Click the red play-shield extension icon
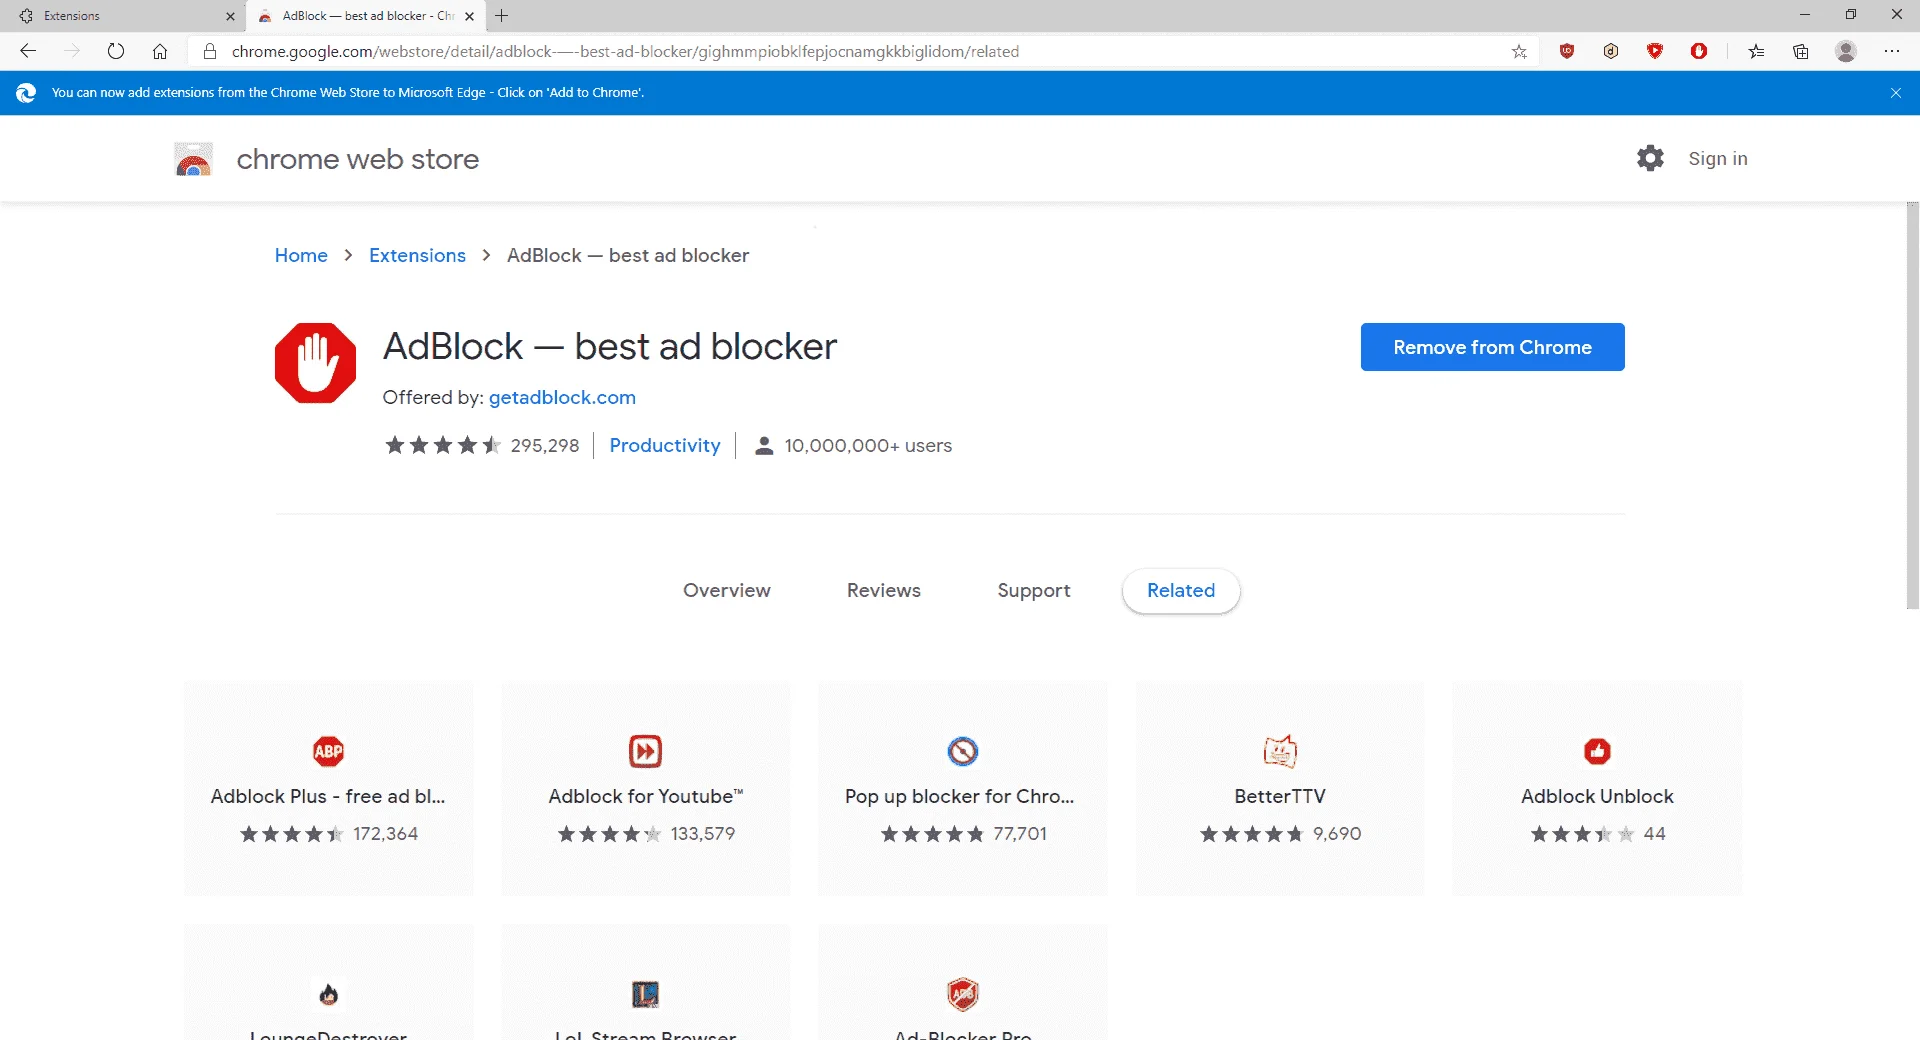 point(1655,51)
